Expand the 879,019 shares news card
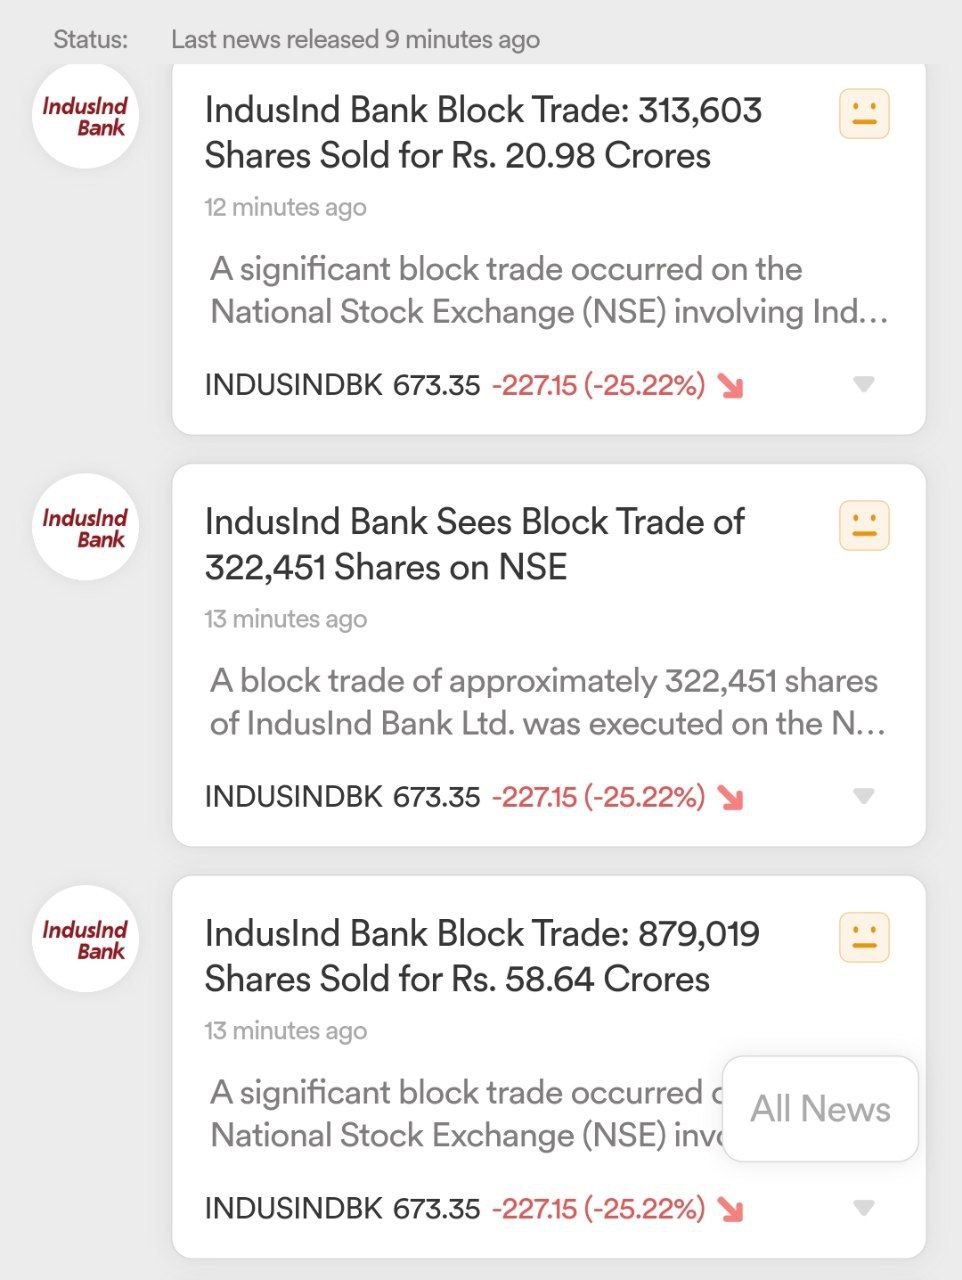The height and width of the screenshot is (1280, 962). pyautogui.click(x=864, y=1208)
